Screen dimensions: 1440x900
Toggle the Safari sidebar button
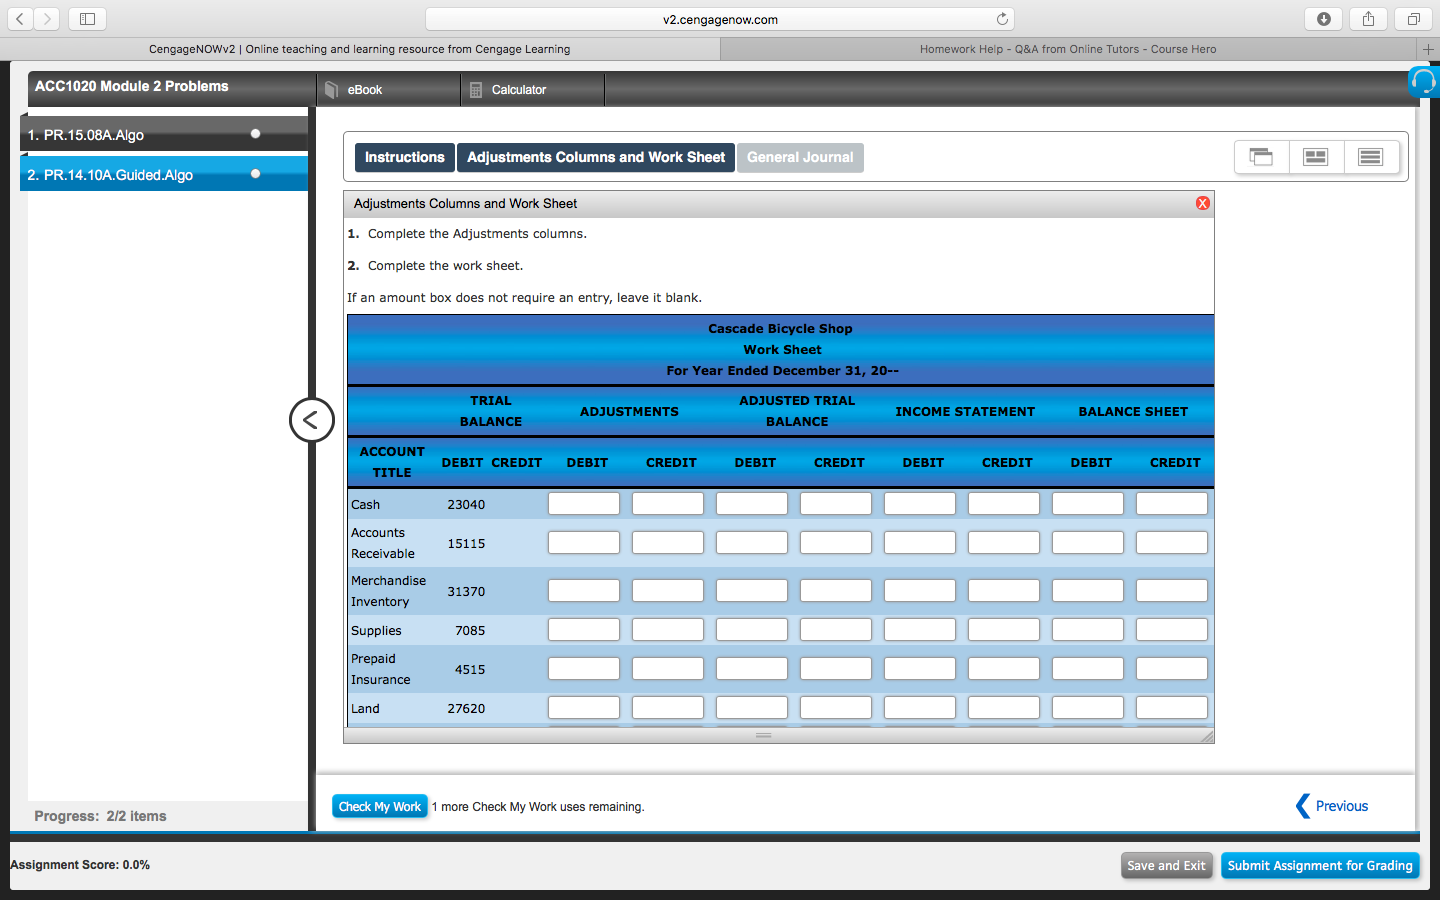87,19
